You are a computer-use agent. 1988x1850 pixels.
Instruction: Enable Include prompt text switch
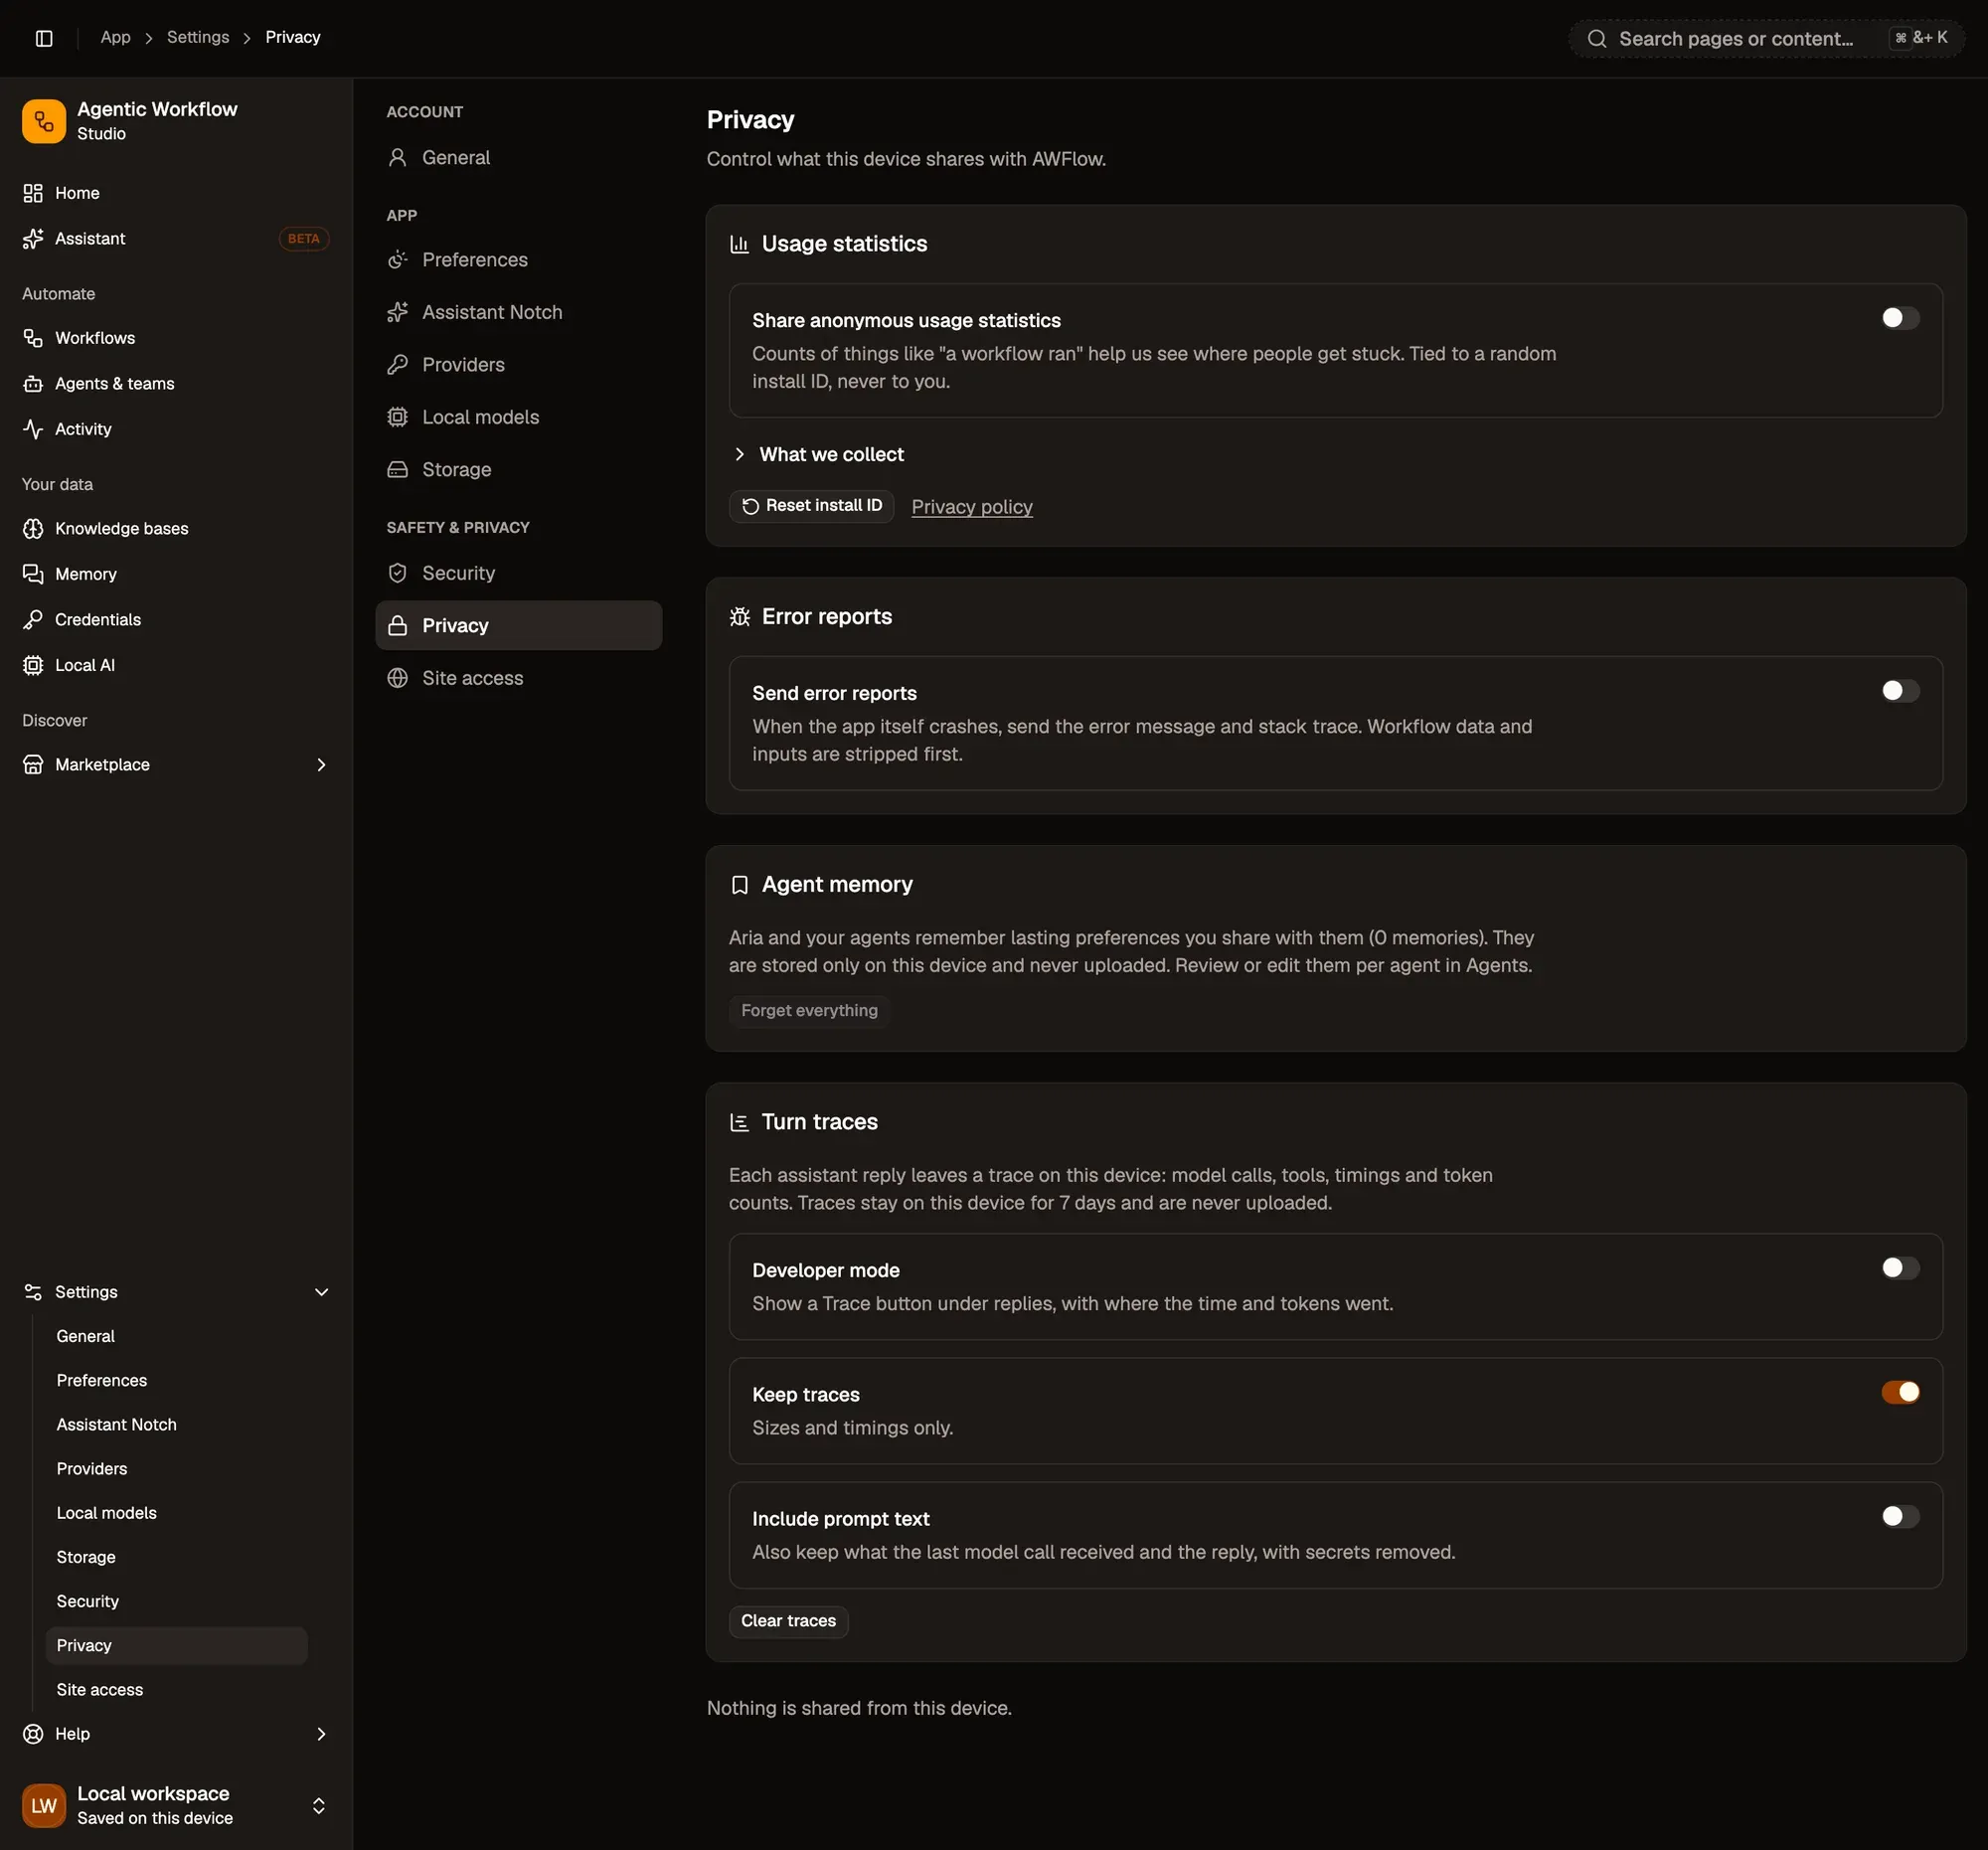click(x=1899, y=1516)
